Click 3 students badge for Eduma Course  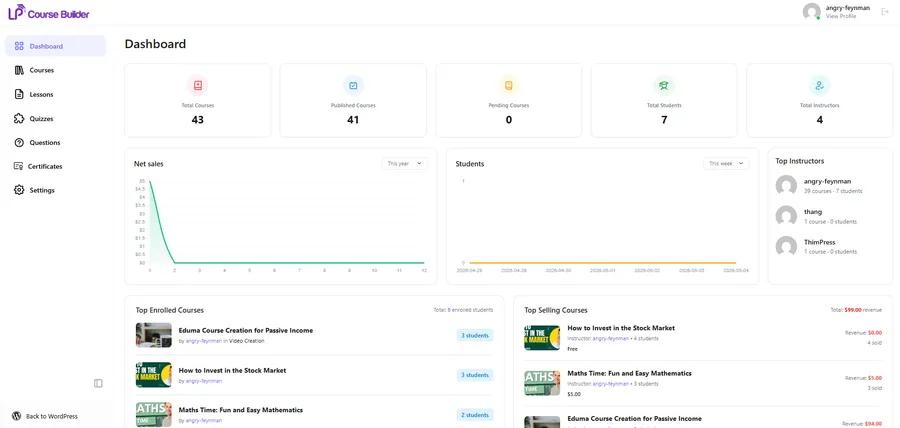(475, 335)
